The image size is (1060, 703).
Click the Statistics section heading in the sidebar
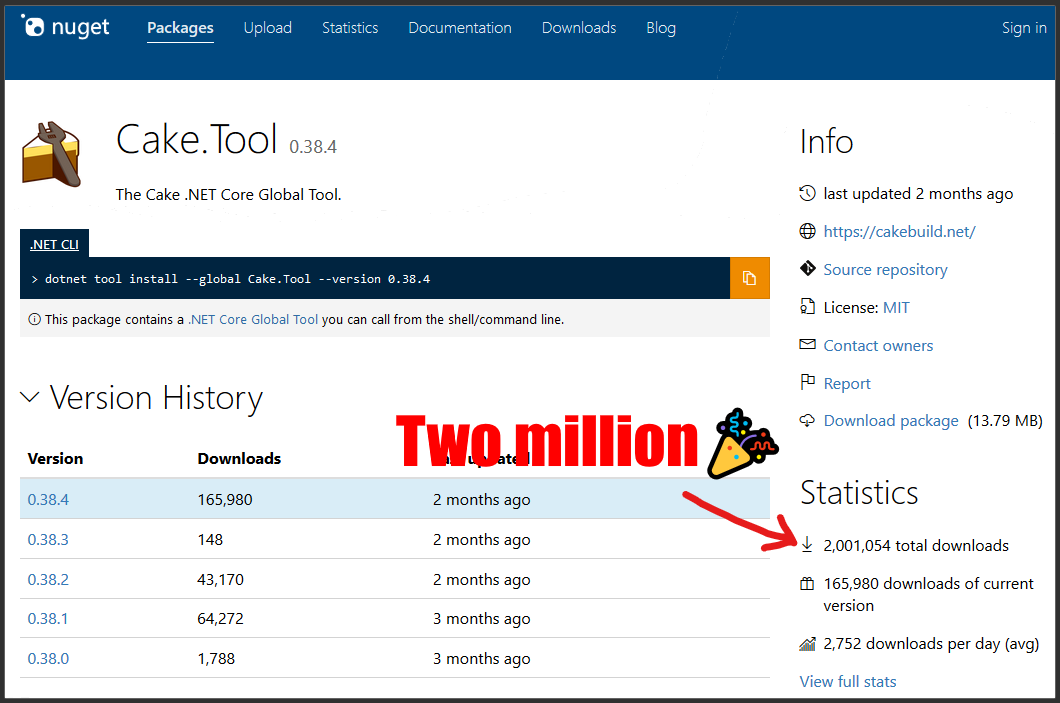coord(859,492)
